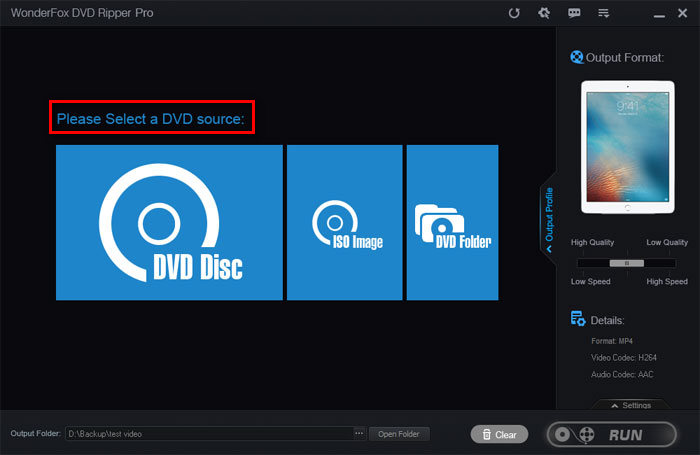Expand the Output Profile side tab
700x455 pixels.
click(549, 219)
